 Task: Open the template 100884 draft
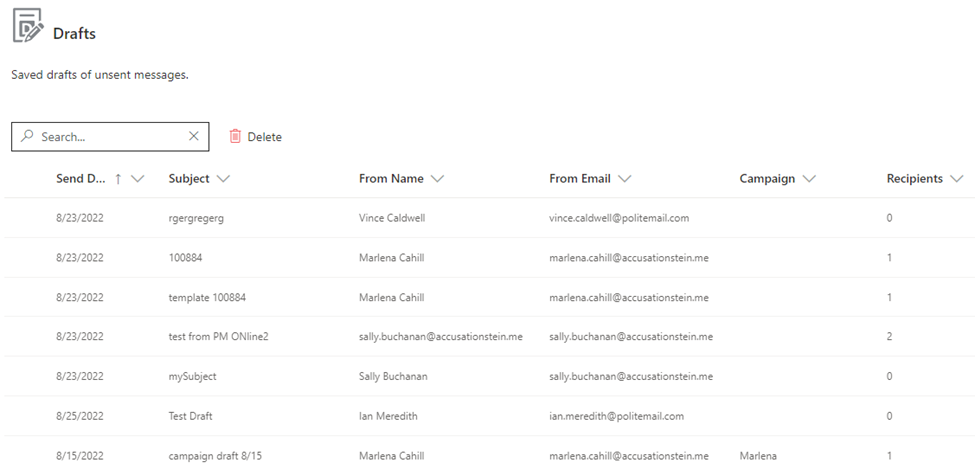[x=207, y=297]
